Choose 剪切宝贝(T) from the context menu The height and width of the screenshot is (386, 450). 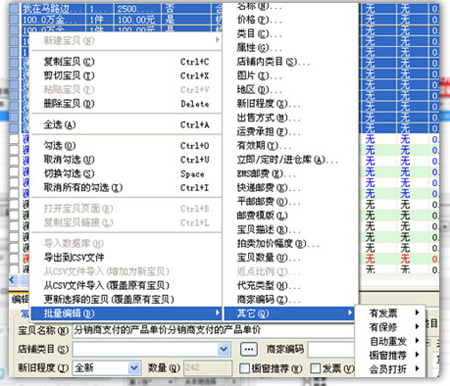(126, 76)
